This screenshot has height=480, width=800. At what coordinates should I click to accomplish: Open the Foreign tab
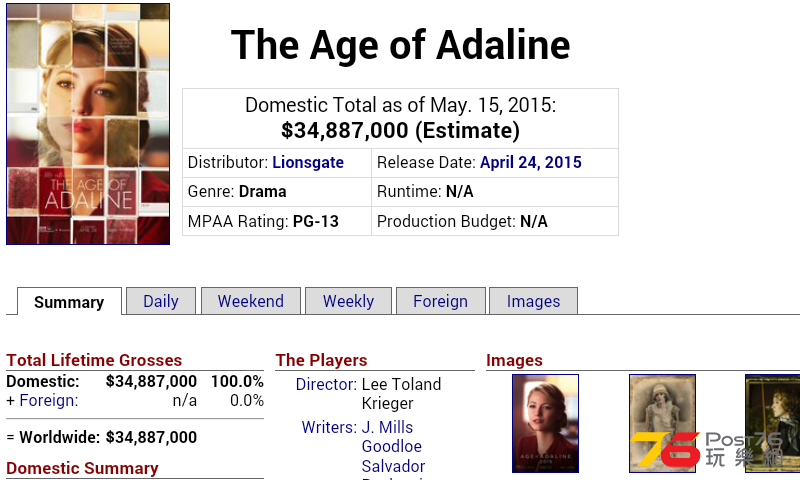tap(440, 301)
